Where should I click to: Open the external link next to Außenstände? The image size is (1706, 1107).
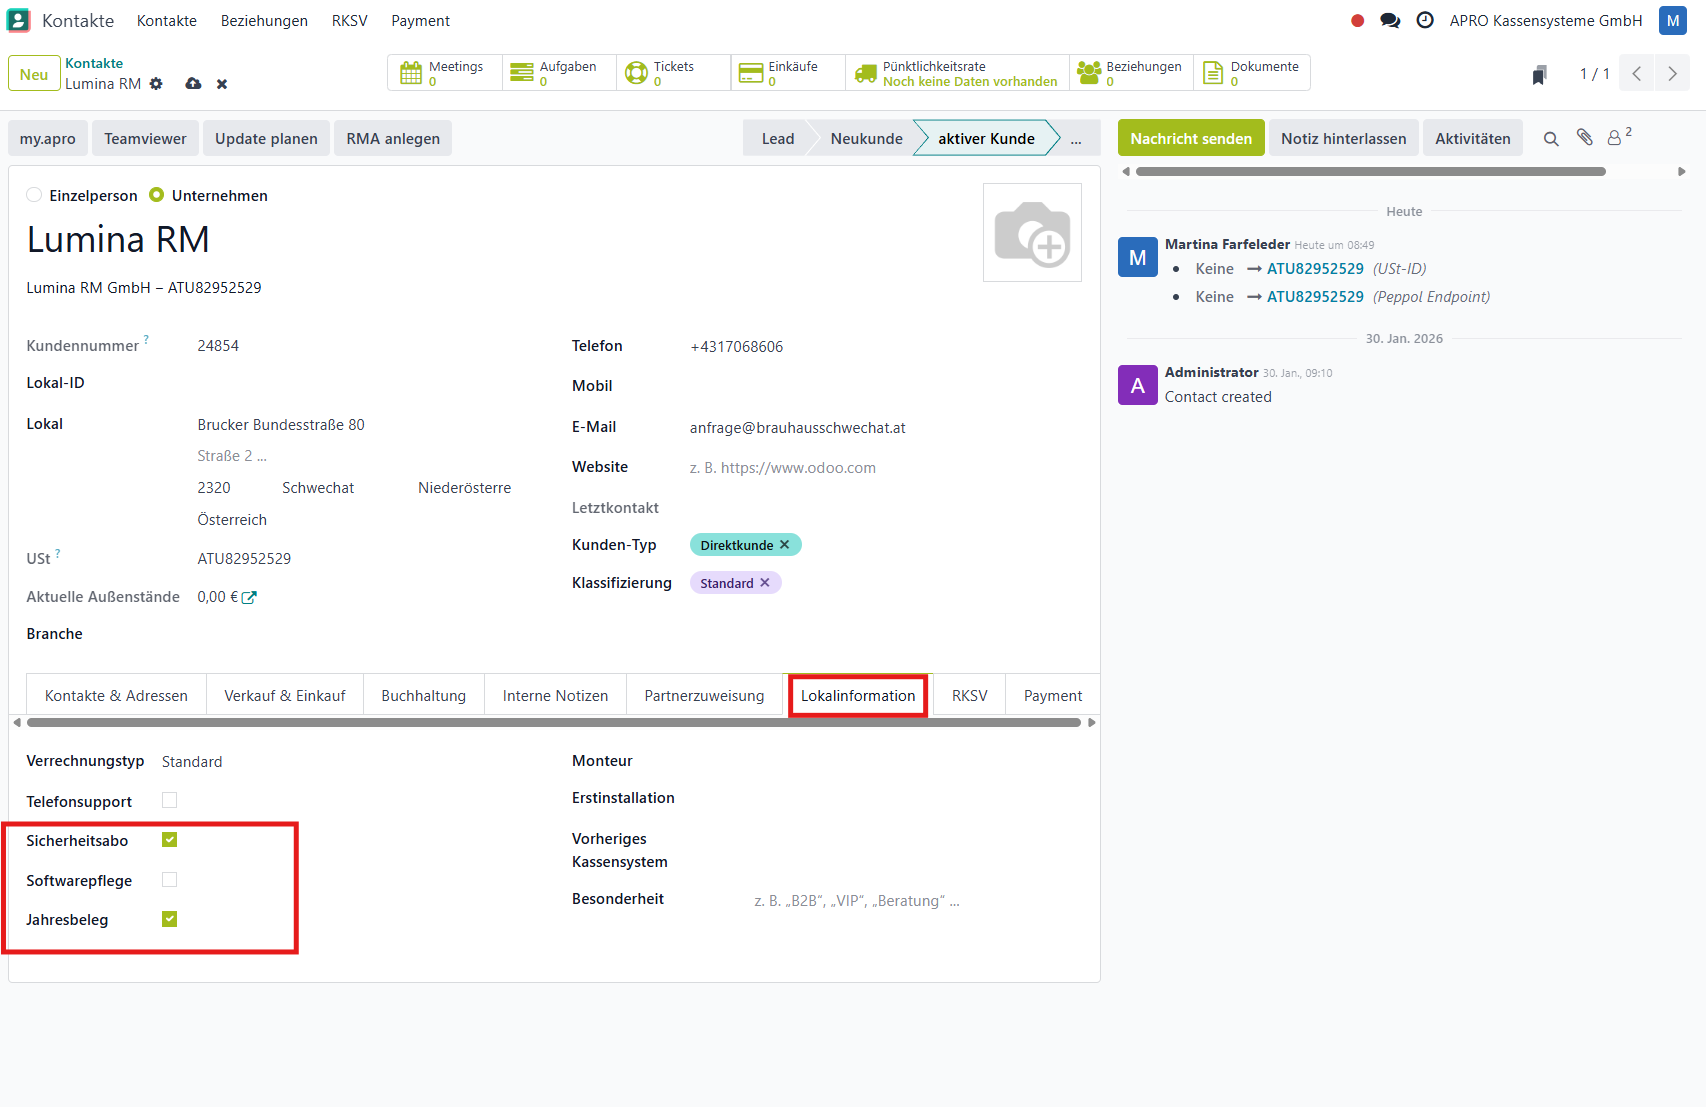(x=250, y=597)
